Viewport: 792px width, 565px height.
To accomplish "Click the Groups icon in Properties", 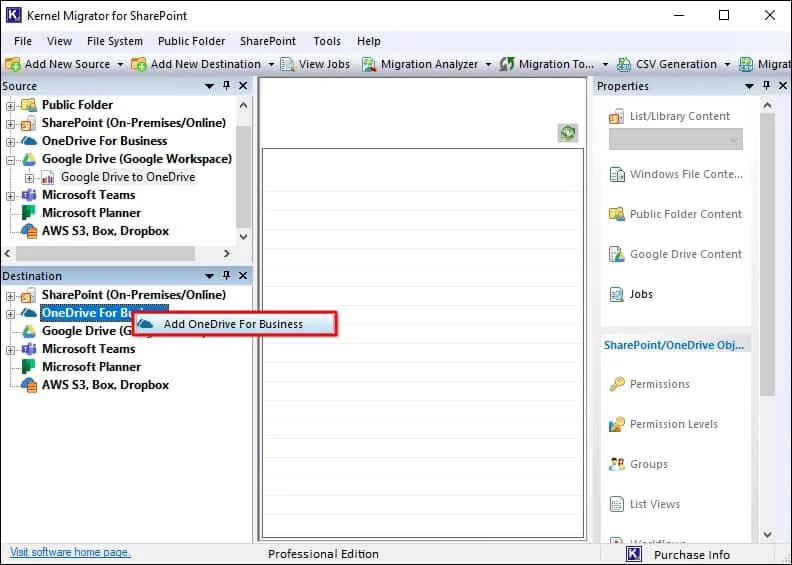I will (617, 464).
